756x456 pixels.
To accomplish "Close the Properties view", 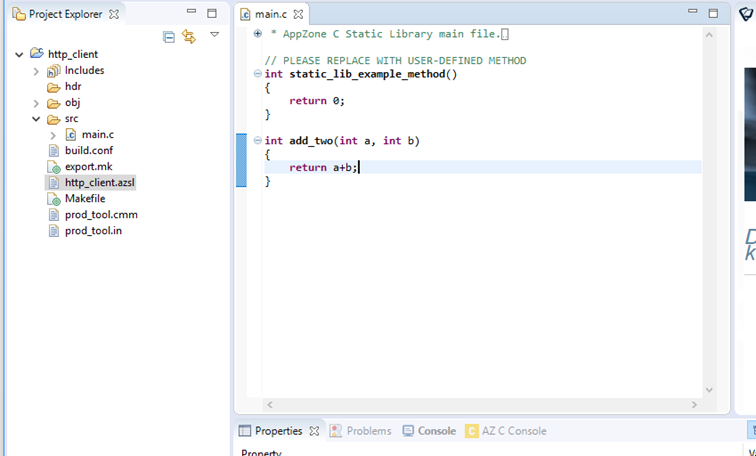I will coord(314,431).
